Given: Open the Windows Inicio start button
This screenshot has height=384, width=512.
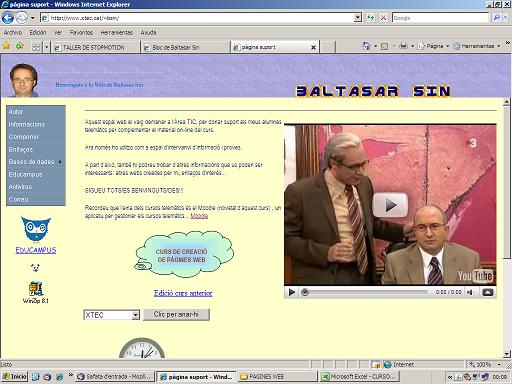Looking at the screenshot, I should [14, 377].
